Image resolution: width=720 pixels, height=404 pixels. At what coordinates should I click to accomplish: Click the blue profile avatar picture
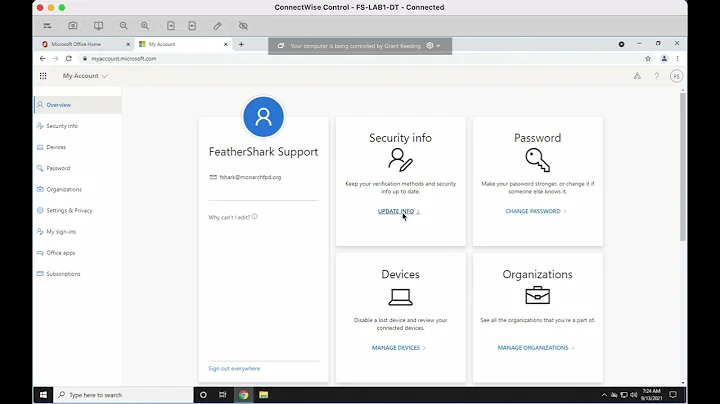pos(264,117)
